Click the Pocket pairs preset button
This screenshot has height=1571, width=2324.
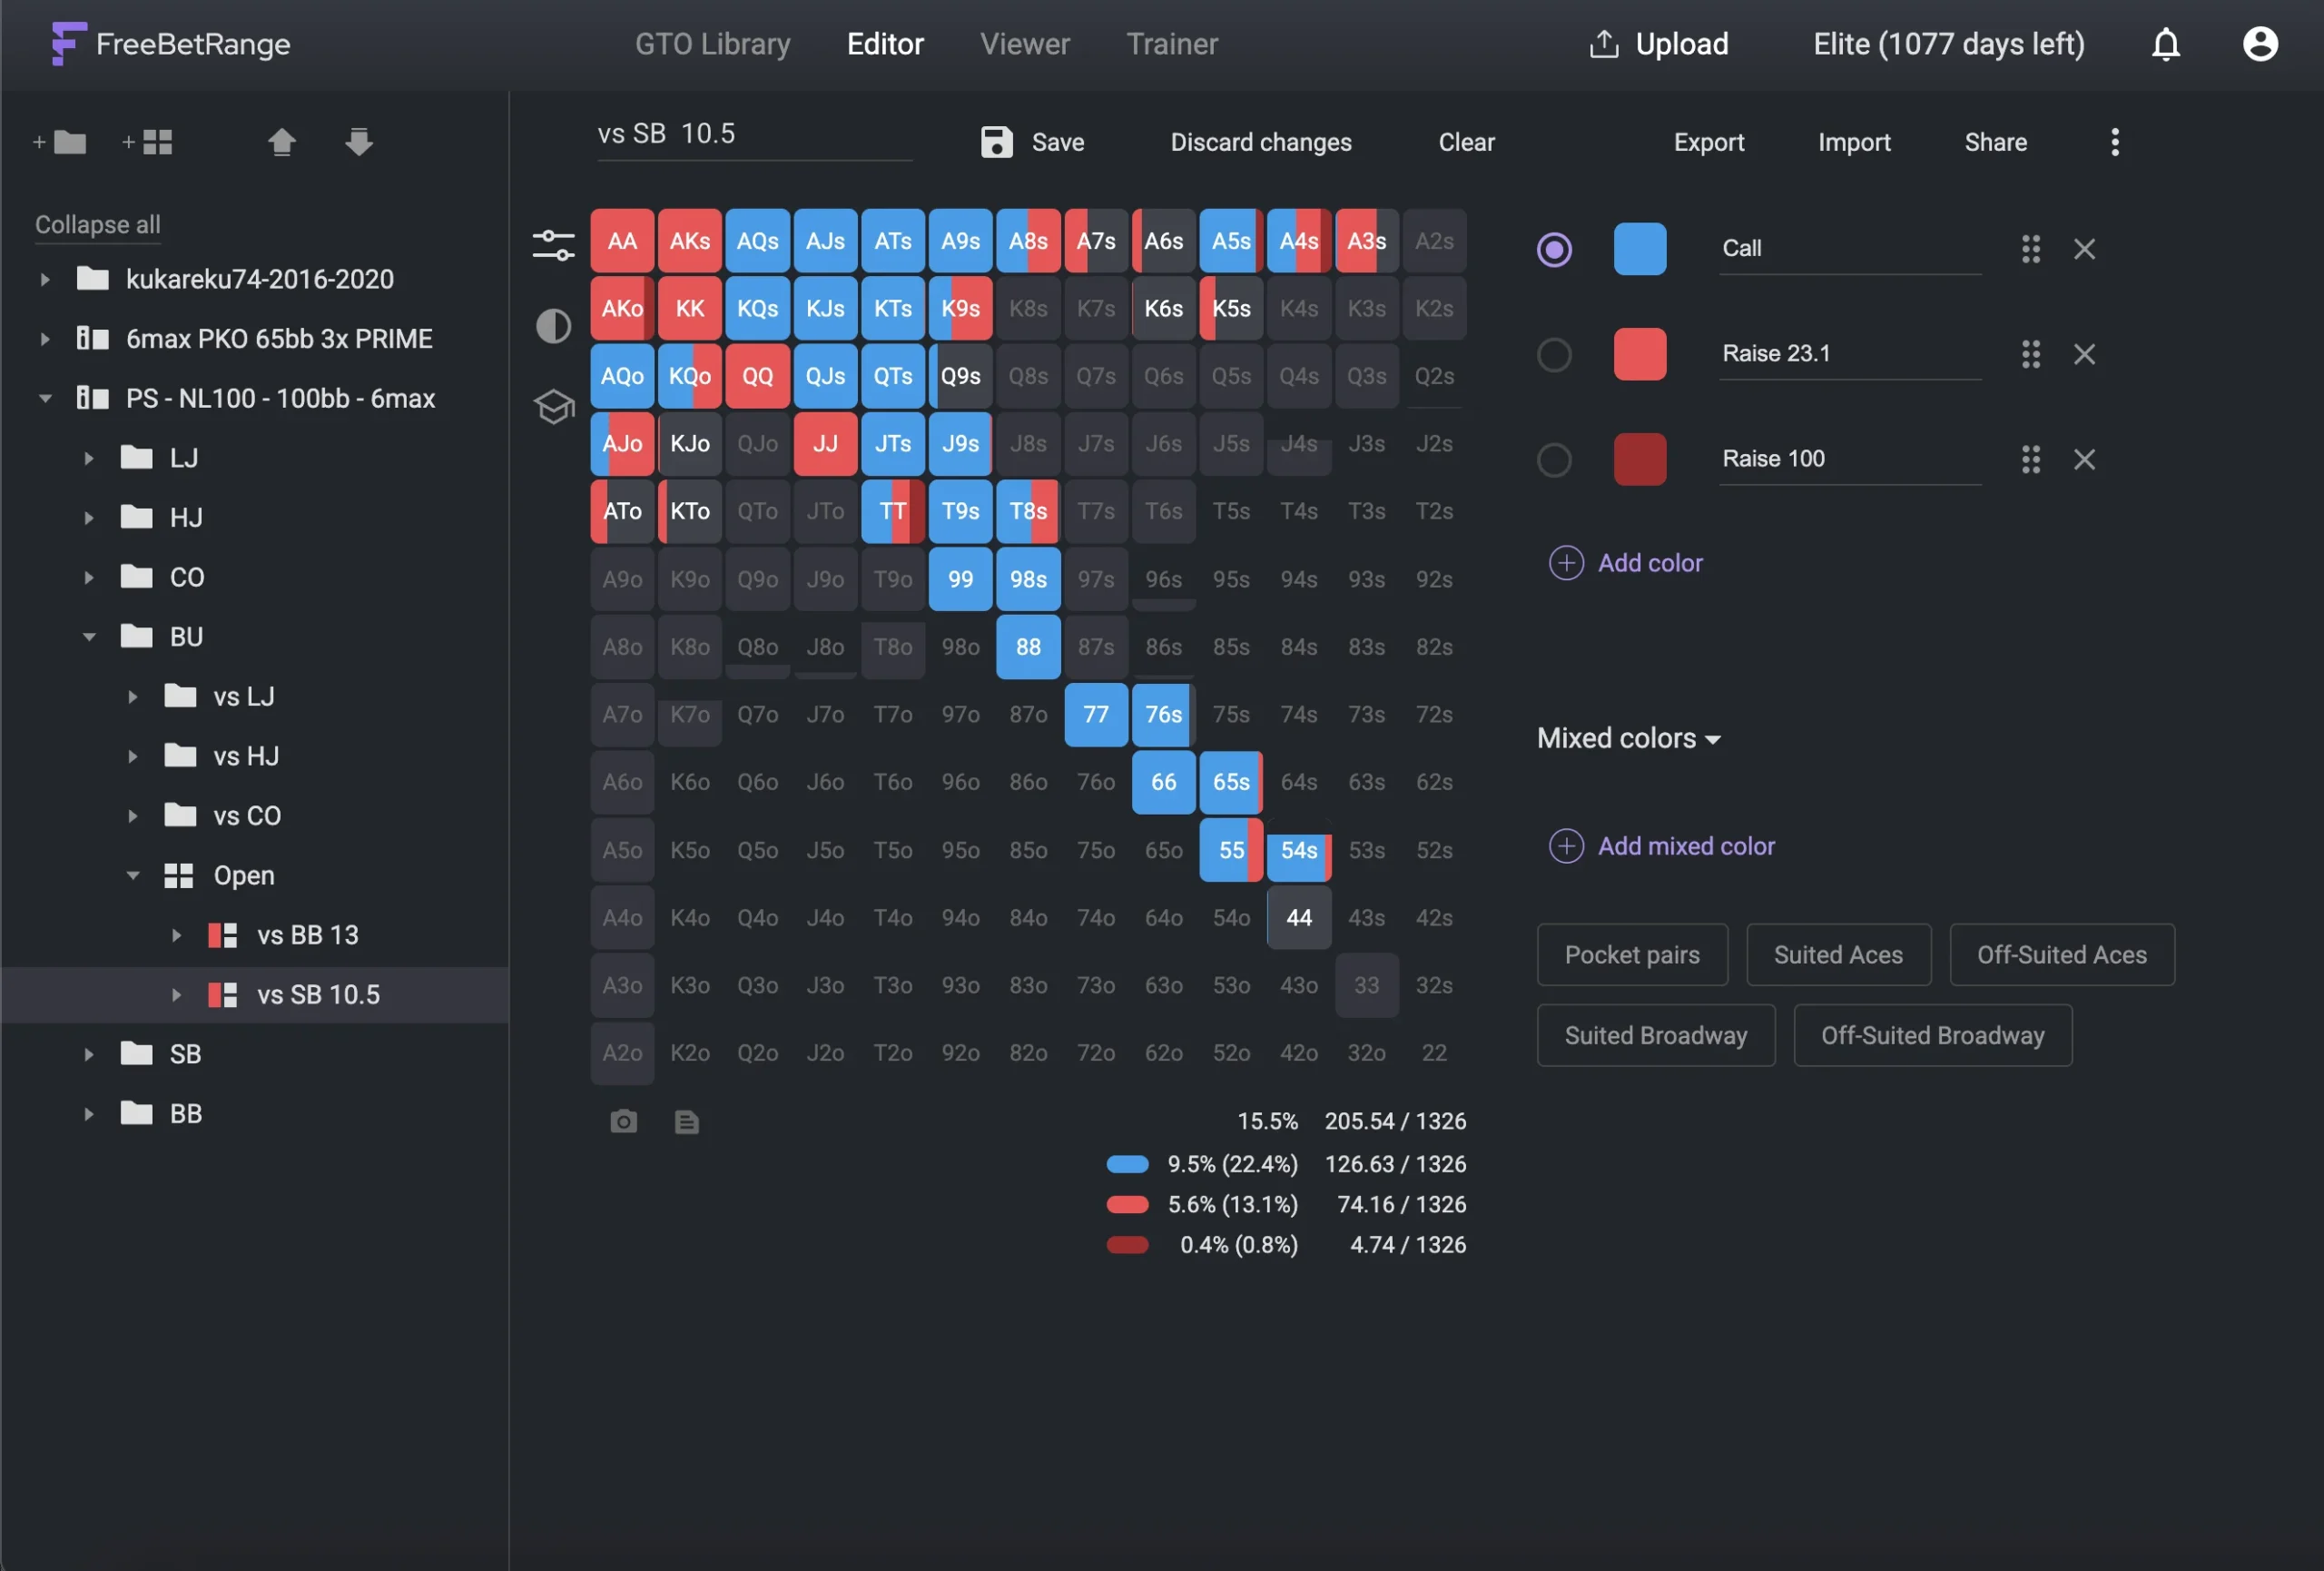(1631, 954)
